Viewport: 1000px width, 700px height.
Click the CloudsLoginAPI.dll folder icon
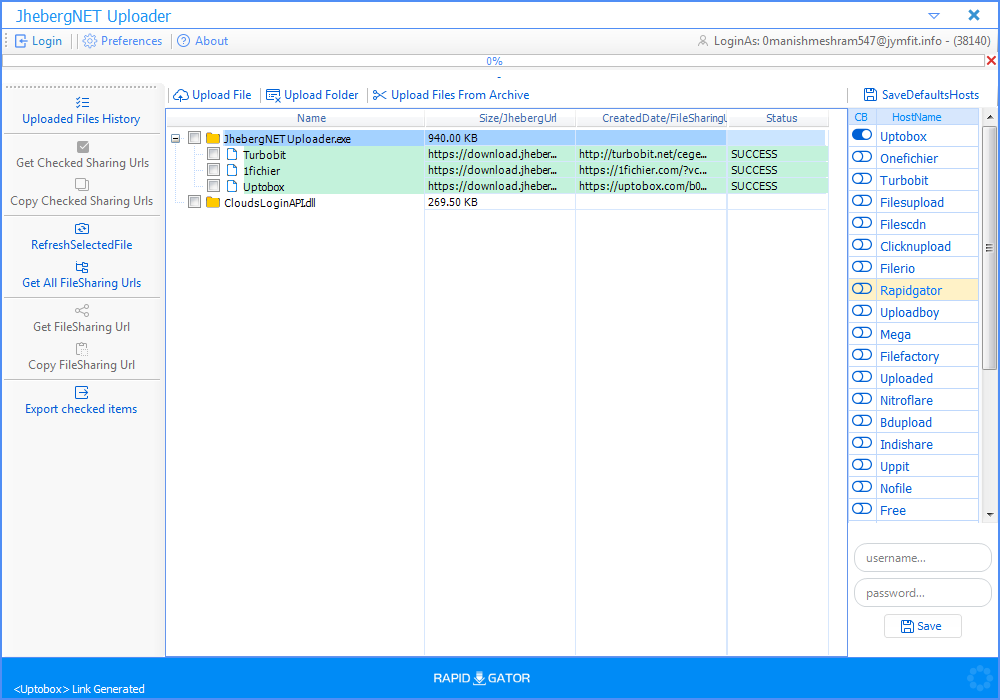pos(213,203)
